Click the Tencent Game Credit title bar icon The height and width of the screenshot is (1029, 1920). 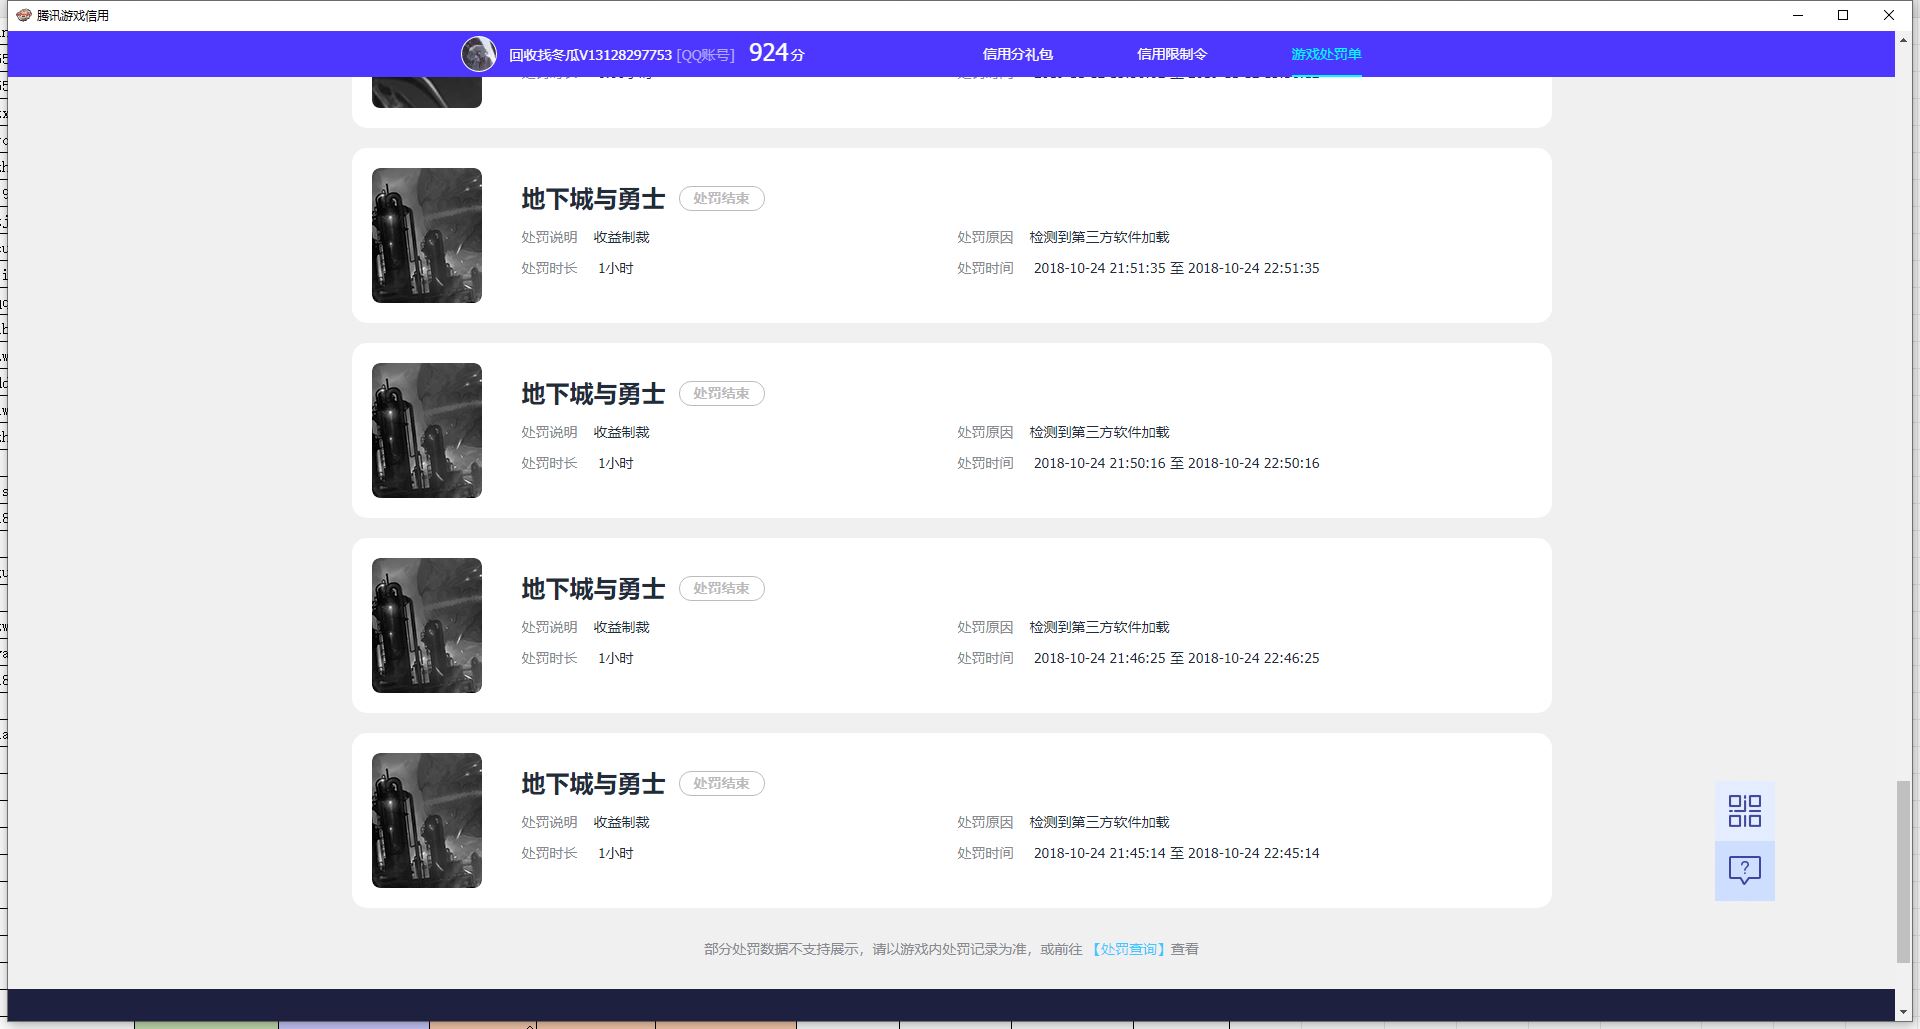pyautogui.click(x=23, y=15)
